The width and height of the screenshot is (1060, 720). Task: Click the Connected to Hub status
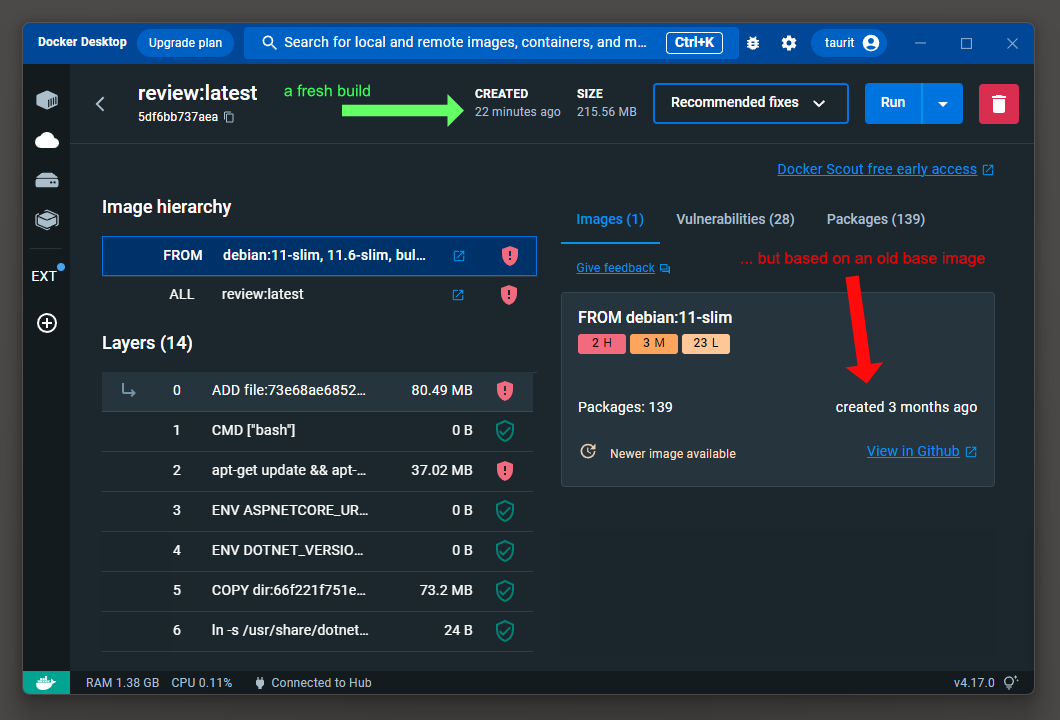click(x=314, y=683)
